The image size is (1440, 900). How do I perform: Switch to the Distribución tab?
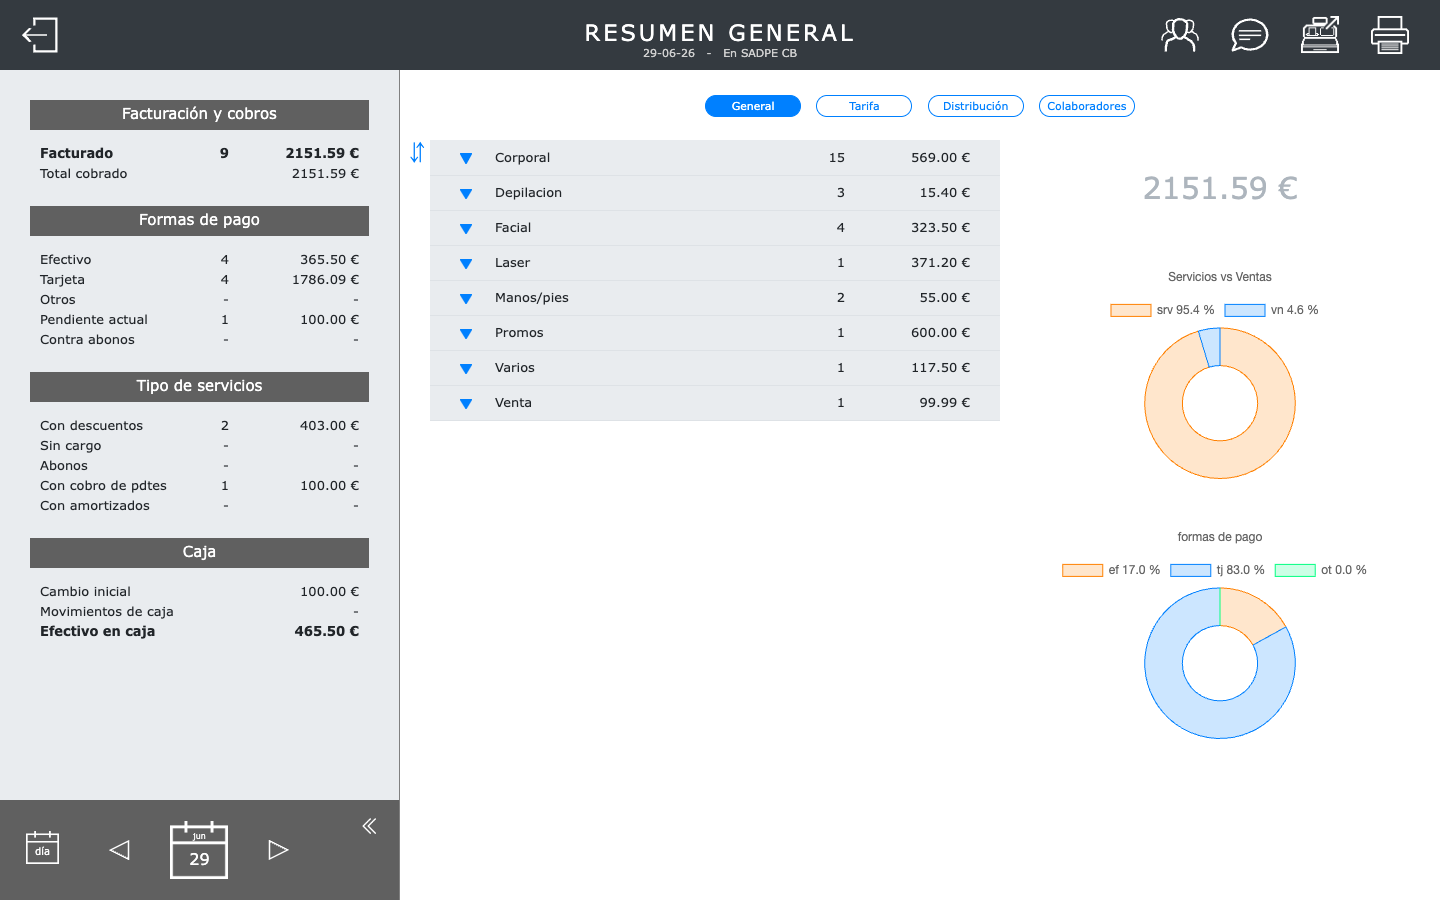click(976, 106)
